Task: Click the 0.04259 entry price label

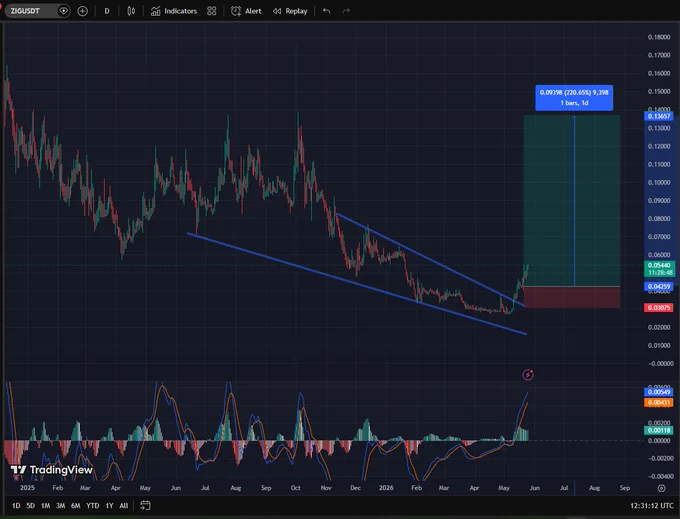Action: tap(659, 286)
